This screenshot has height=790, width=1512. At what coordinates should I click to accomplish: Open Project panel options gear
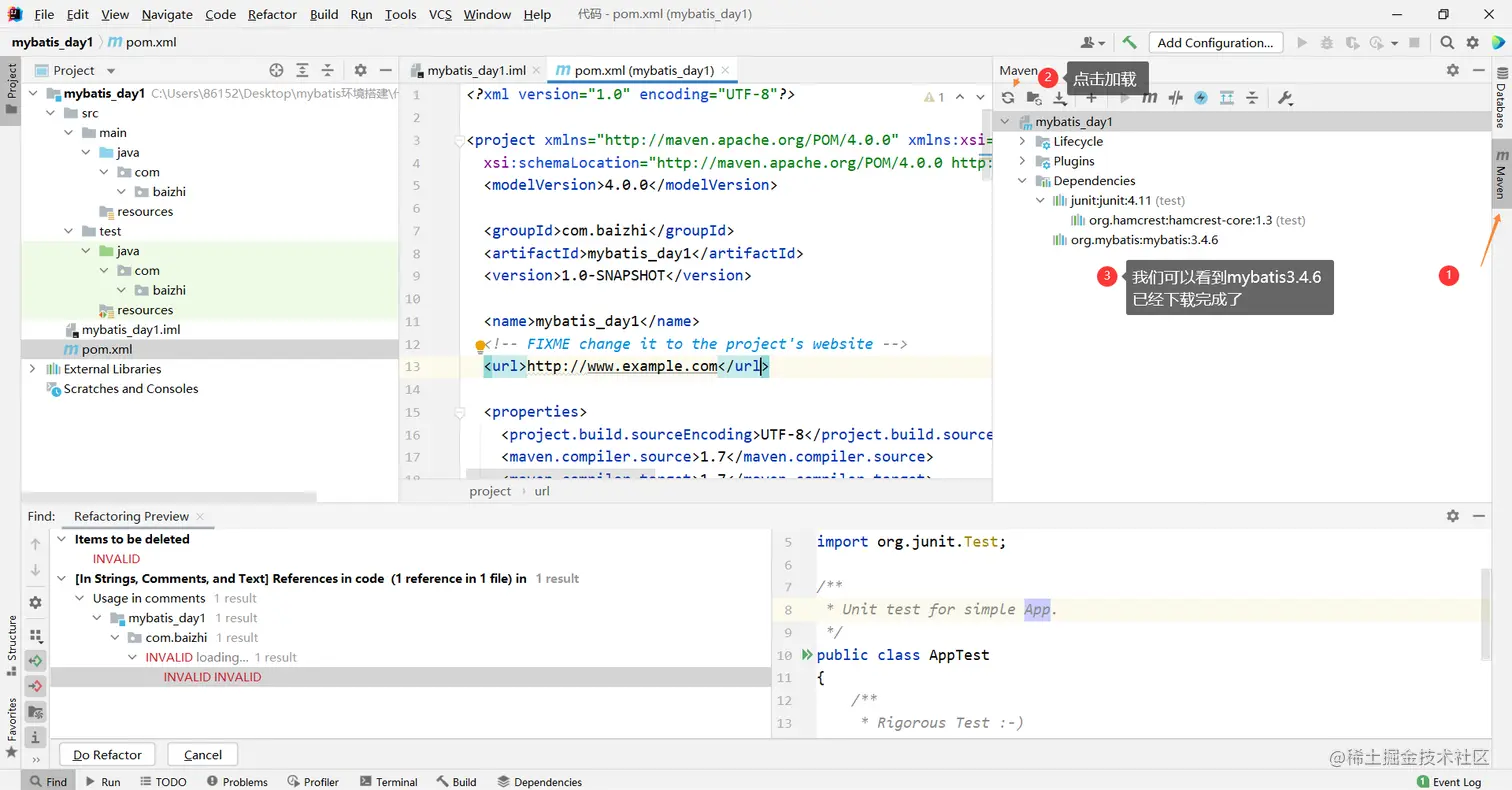pos(361,70)
